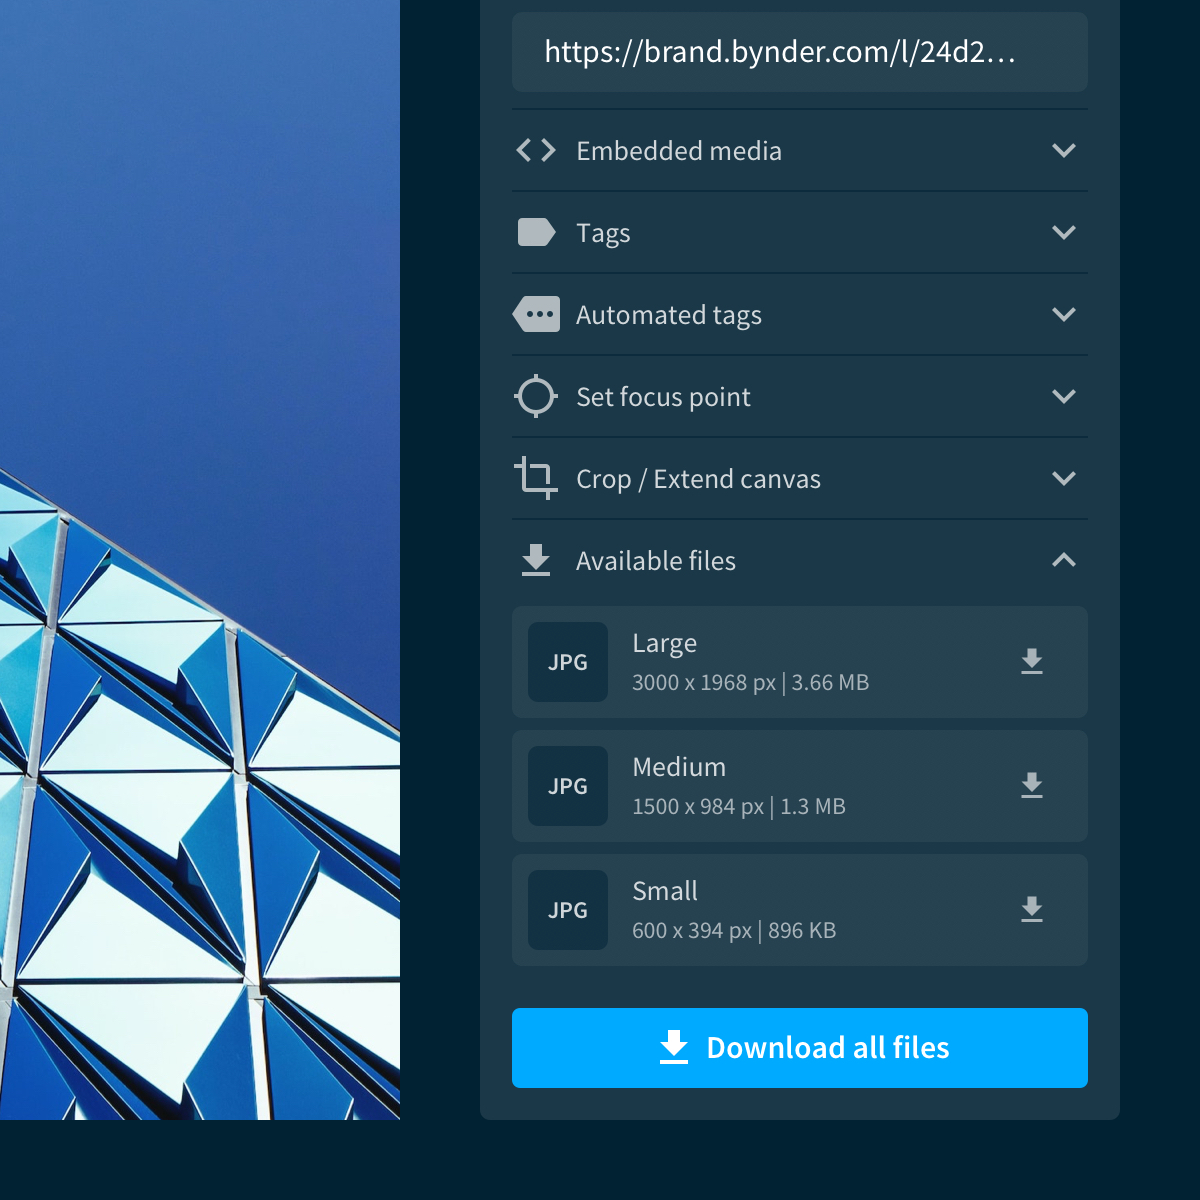The image size is (1200, 1200).
Task: Select the Crop / Extend canvas icon
Action: 536,478
